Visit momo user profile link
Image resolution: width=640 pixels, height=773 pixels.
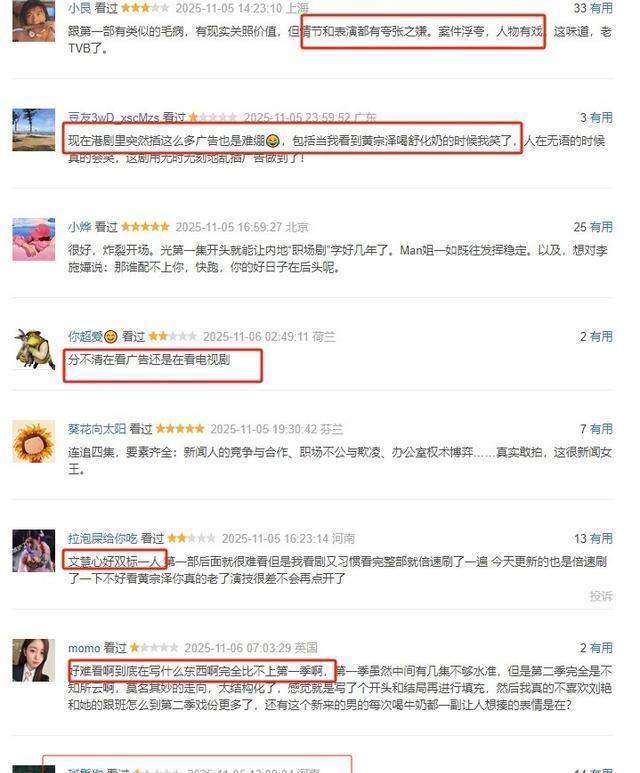click(84, 648)
